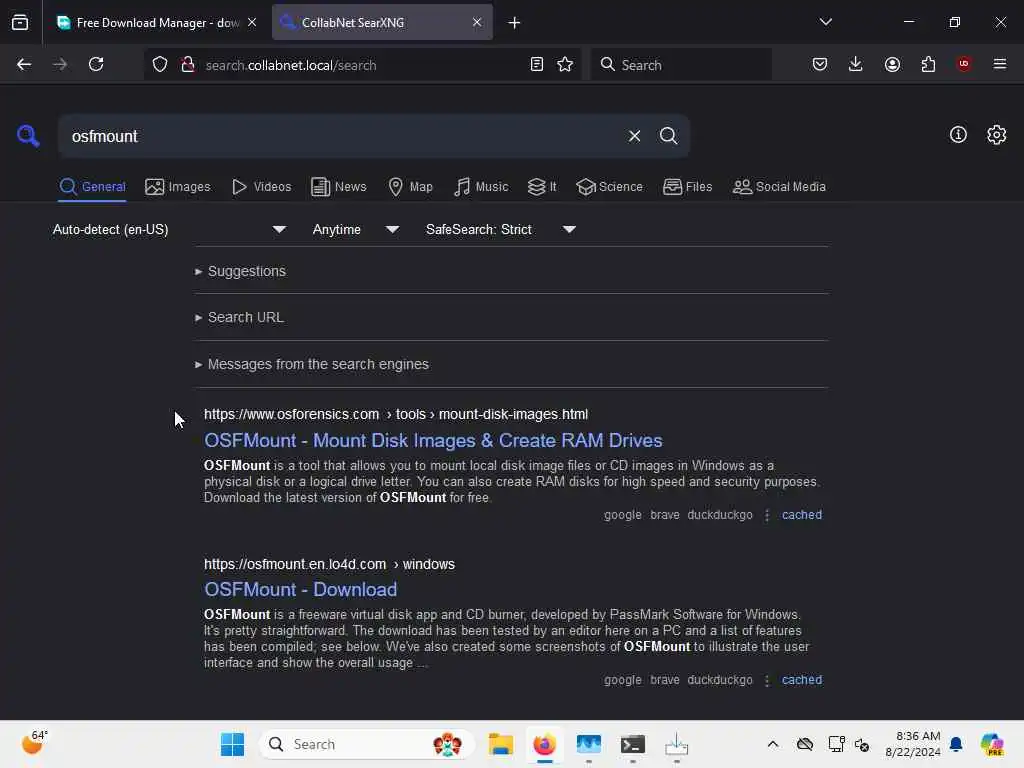The width and height of the screenshot is (1024, 768).
Task: Switch to Free Download Manager tab
Action: tap(155, 23)
